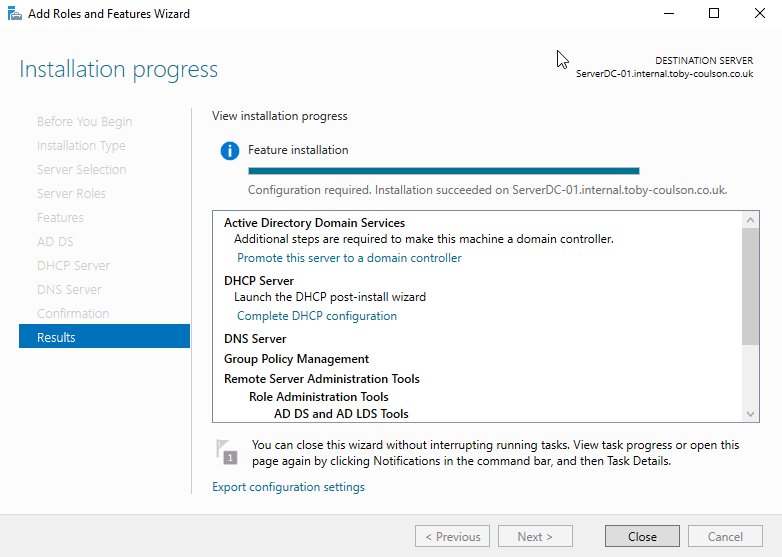Click Export configuration settings link
The image size is (782, 557).
288,487
